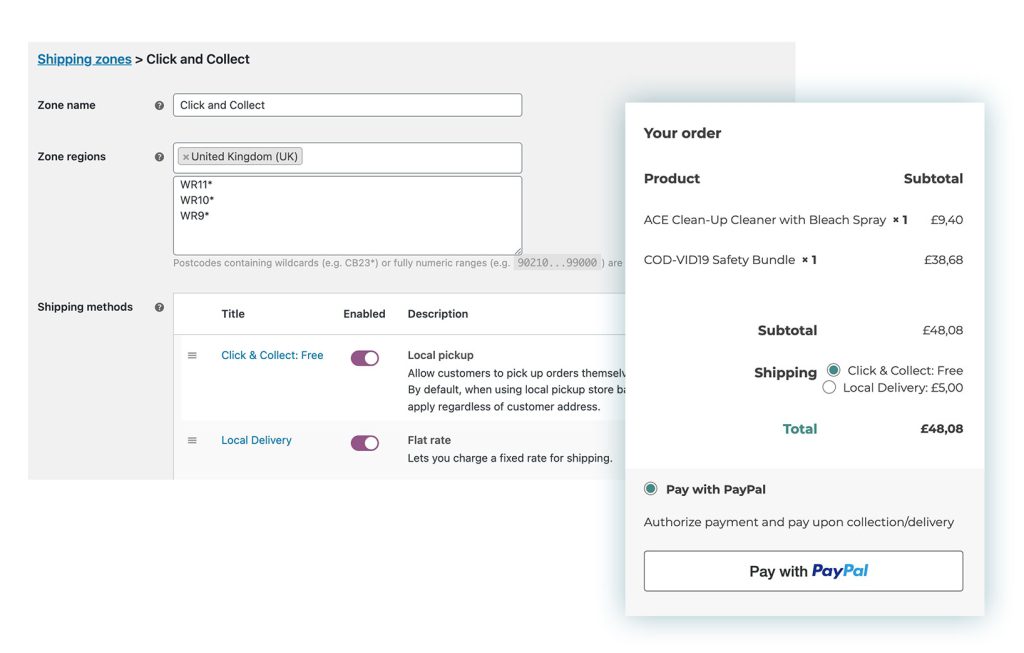Screen dimensions: 1024x653
Task: Click the drag handle beside Click & Collect: Free
Action: click(192, 357)
